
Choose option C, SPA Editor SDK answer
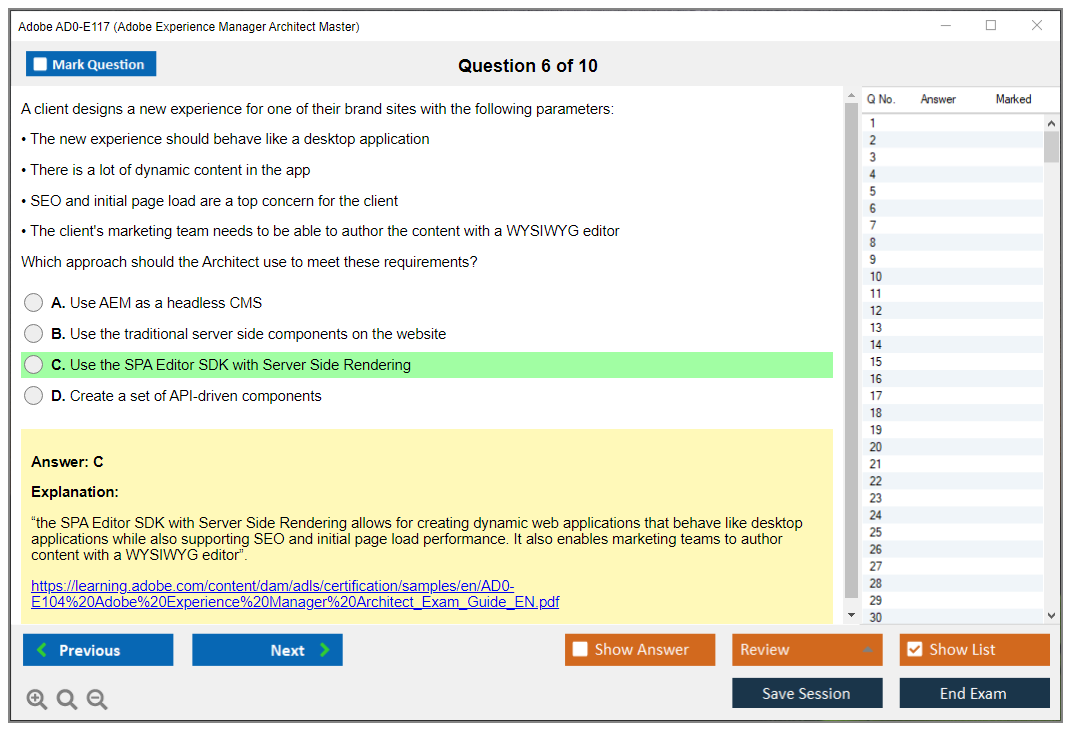click(34, 365)
